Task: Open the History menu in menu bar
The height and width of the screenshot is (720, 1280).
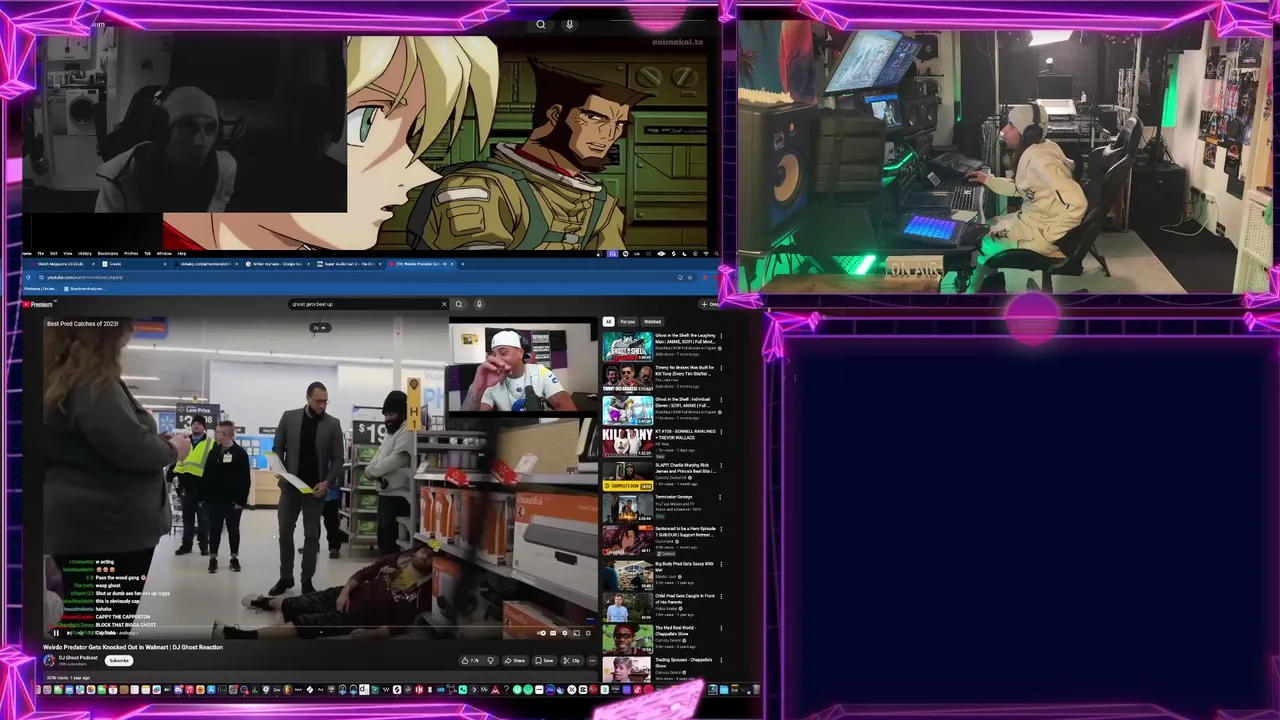Action: (85, 253)
